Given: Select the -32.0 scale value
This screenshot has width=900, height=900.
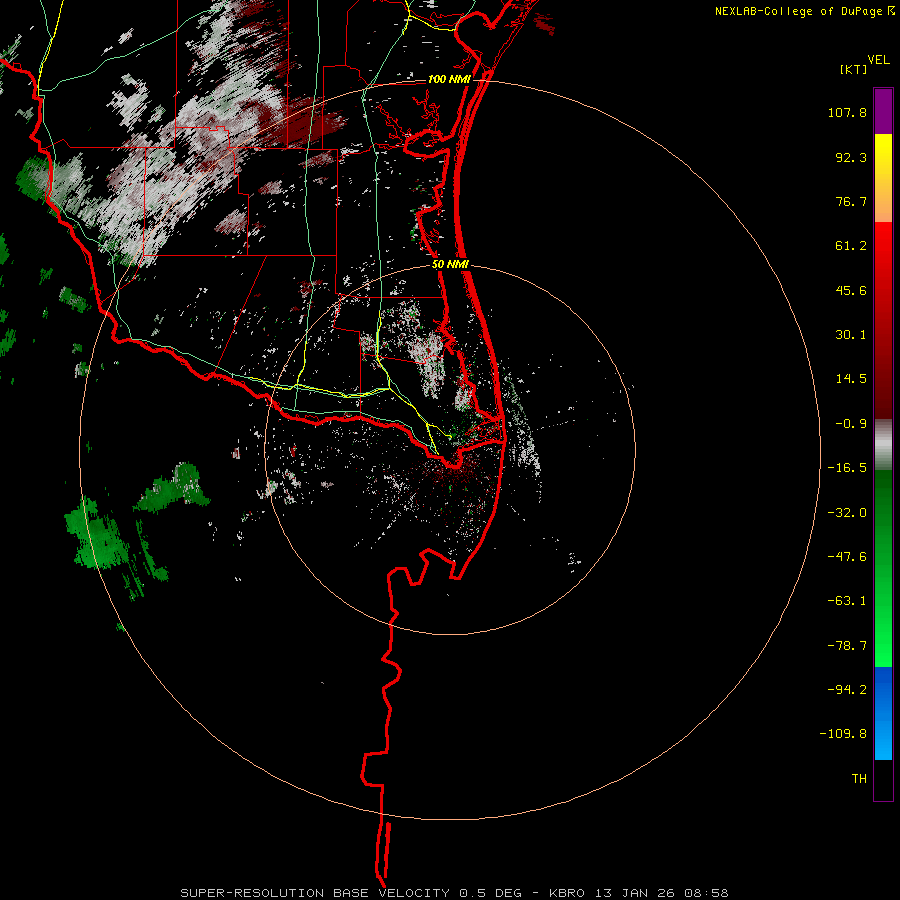Looking at the screenshot, I should tap(847, 513).
